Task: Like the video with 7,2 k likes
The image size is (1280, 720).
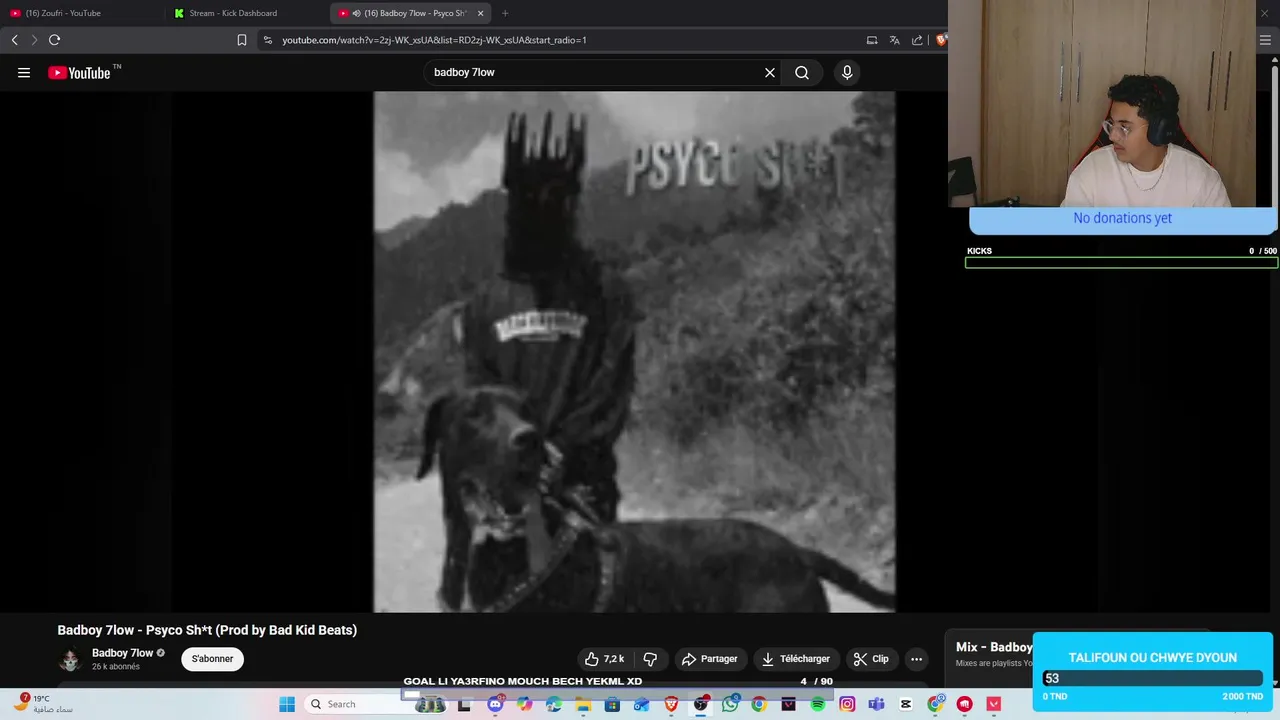Action: point(605,659)
